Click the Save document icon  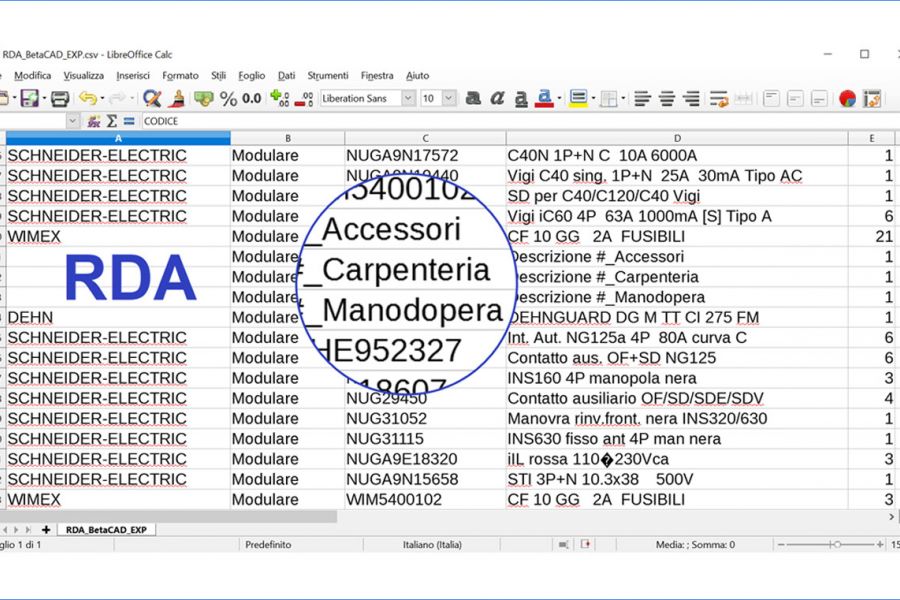29,98
